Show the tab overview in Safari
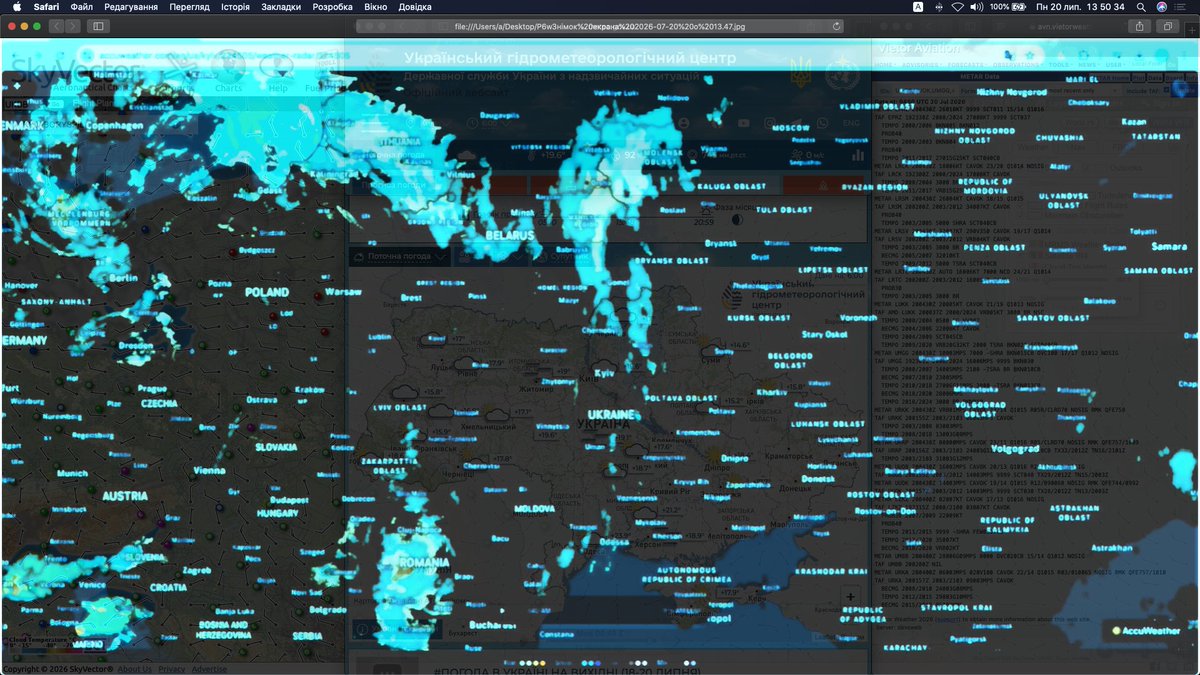 click(1167, 26)
